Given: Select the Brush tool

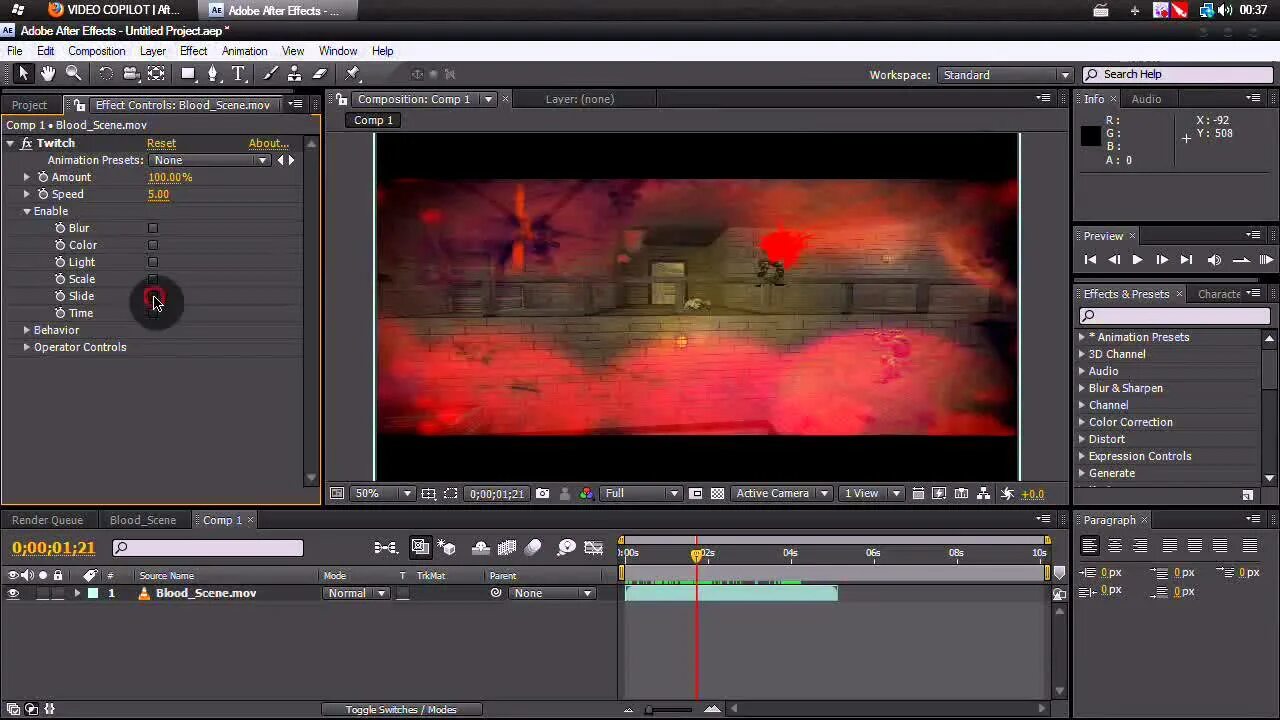Looking at the screenshot, I should coord(270,74).
